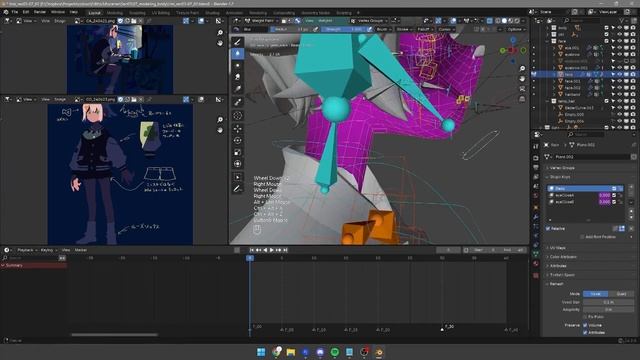Open the Render menu

point(40,12)
